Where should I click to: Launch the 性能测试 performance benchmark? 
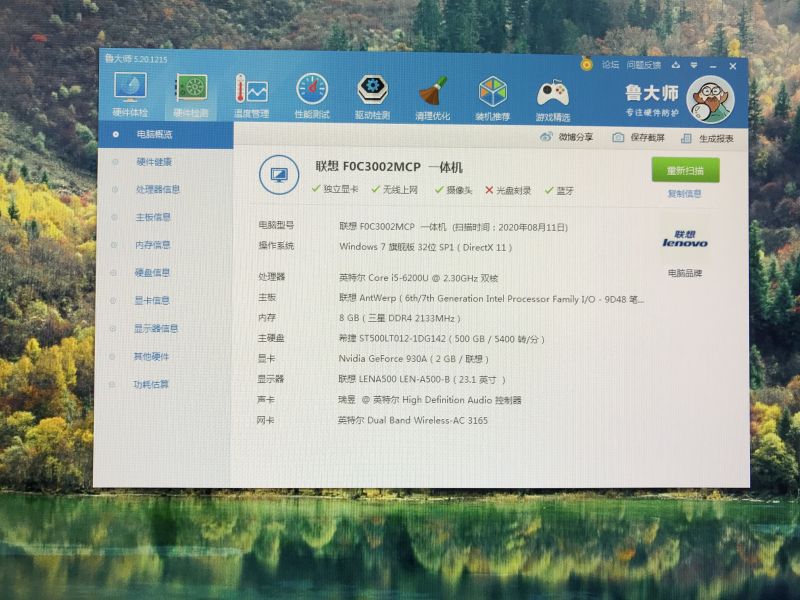[312, 96]
